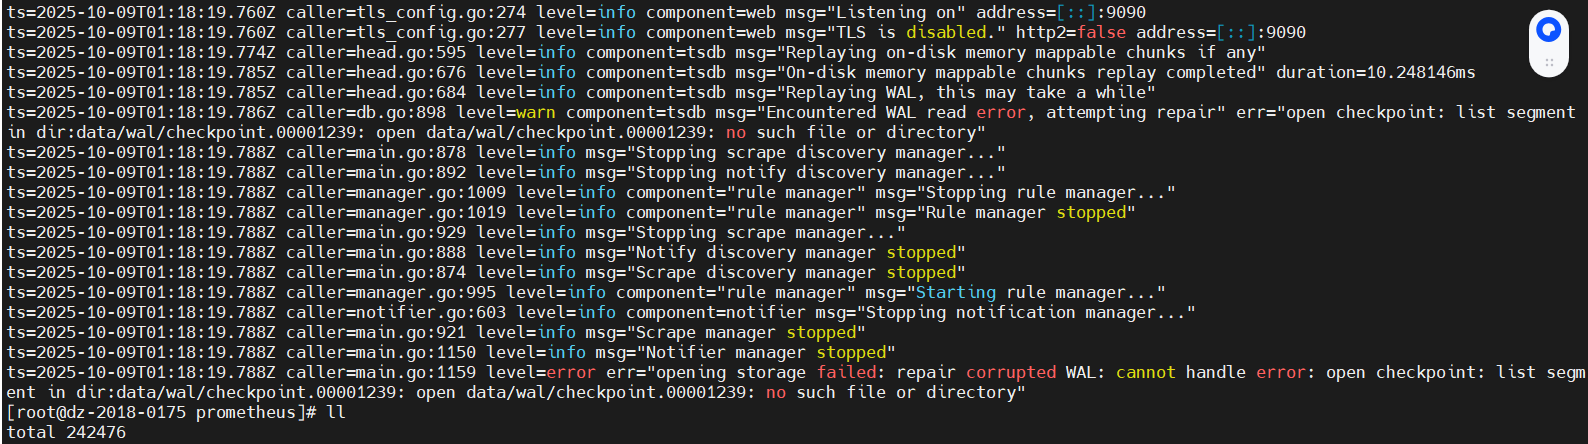Viewport: 1588px width, 444px height.
Task: Click the 'corrupted' word in the final error line
Action: (1010, 372)
